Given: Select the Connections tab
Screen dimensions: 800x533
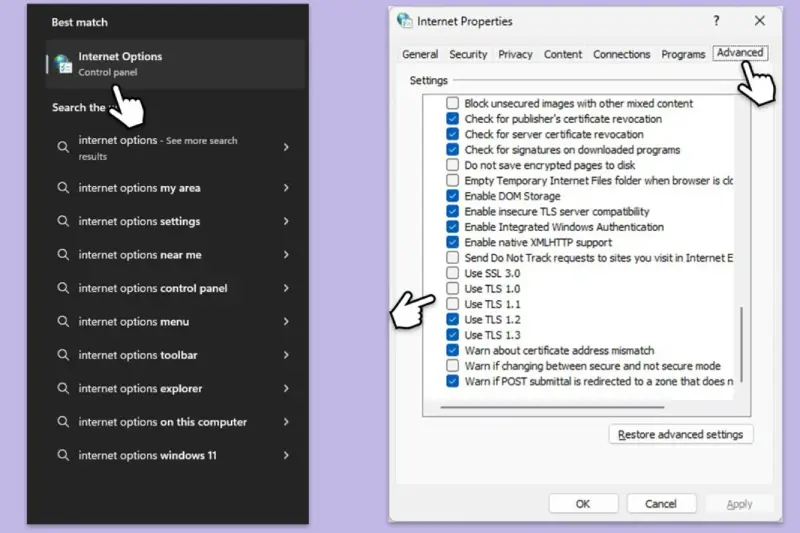Looking at the screenshot, I should click(621, 54).
